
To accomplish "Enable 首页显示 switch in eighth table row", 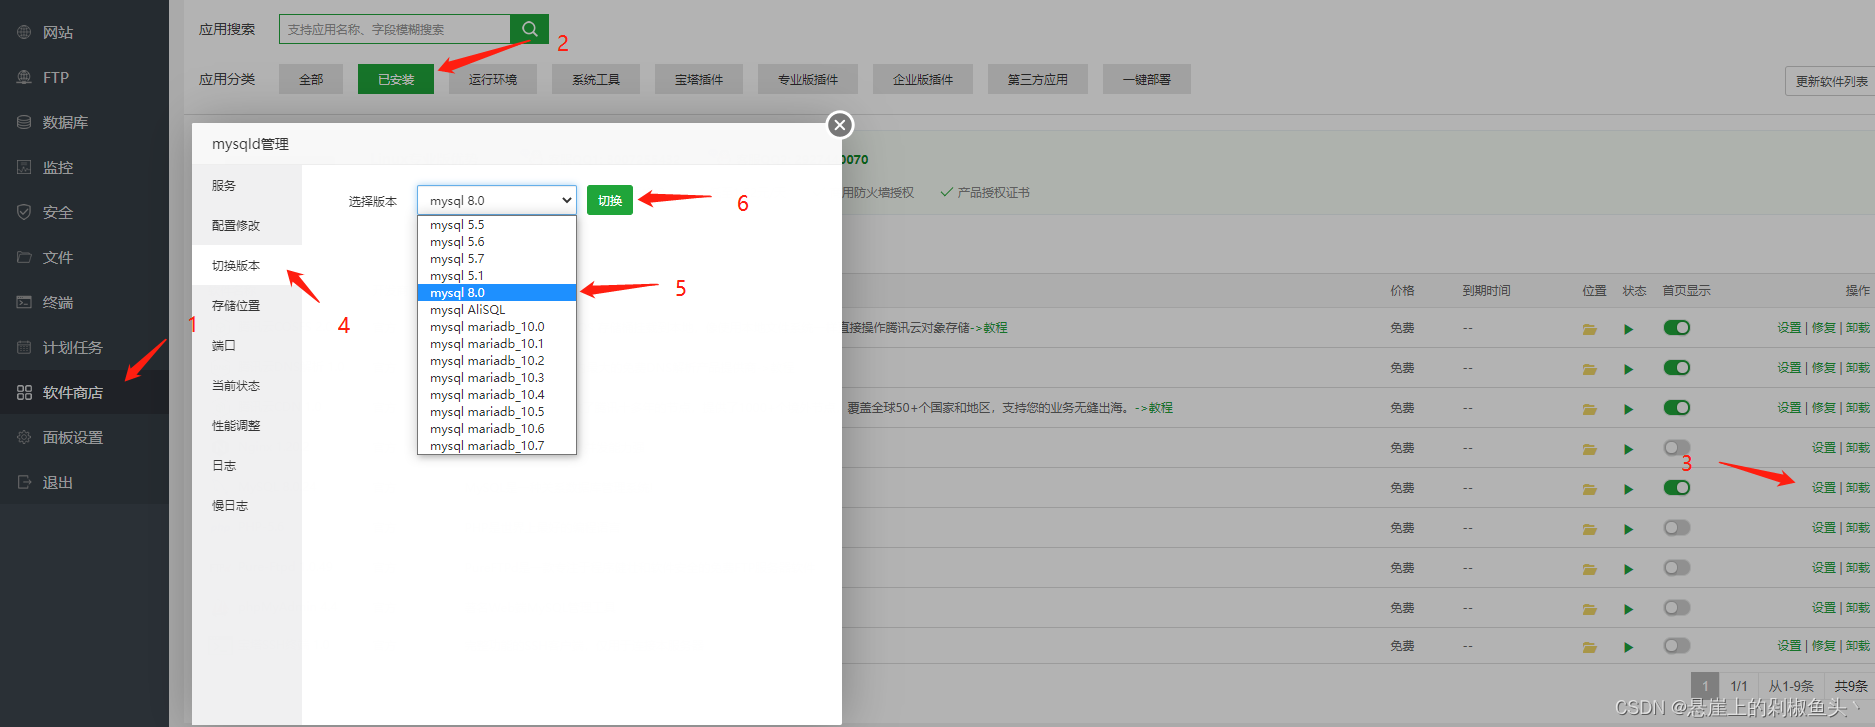I will coord(1677,607).
